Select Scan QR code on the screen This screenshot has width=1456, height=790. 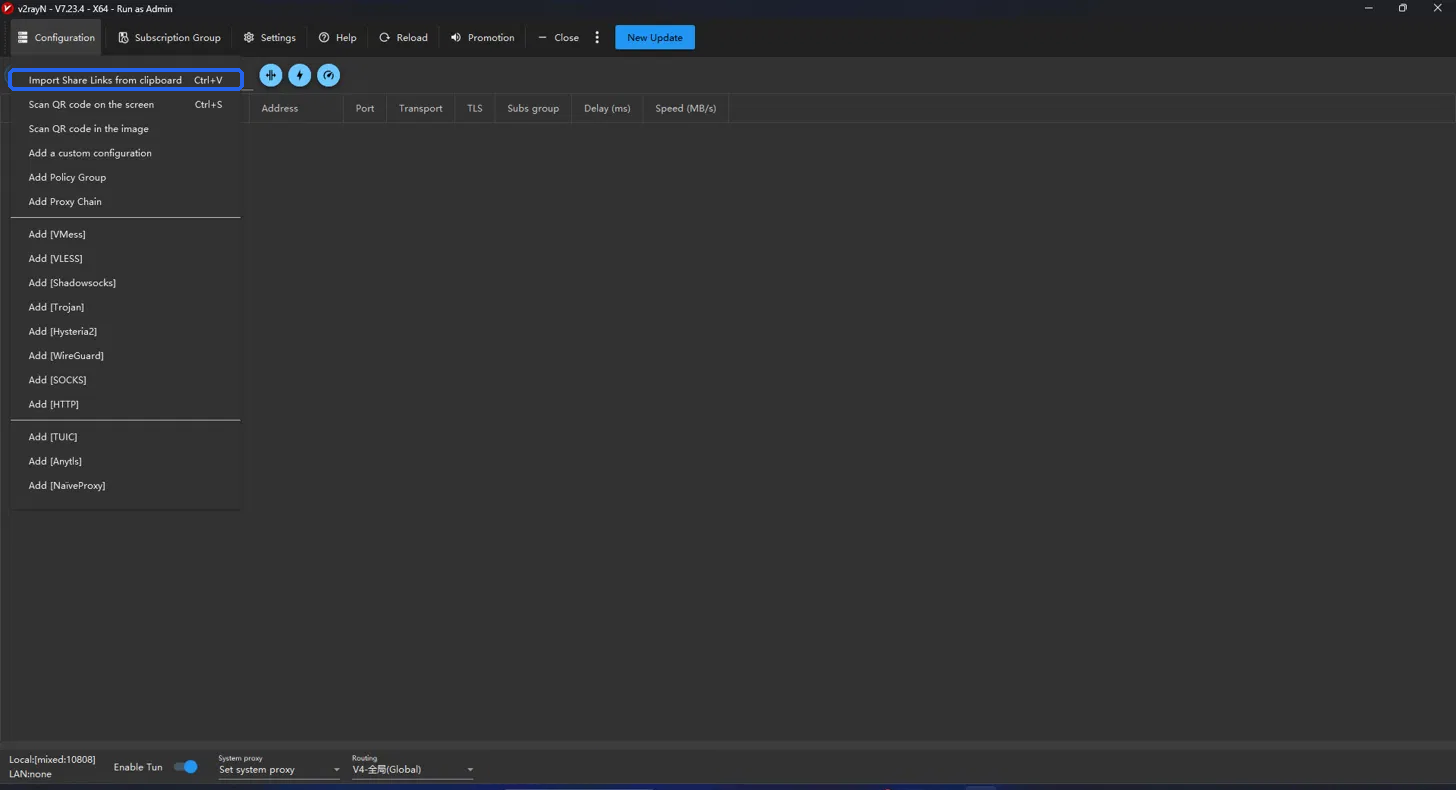point(125,104)
